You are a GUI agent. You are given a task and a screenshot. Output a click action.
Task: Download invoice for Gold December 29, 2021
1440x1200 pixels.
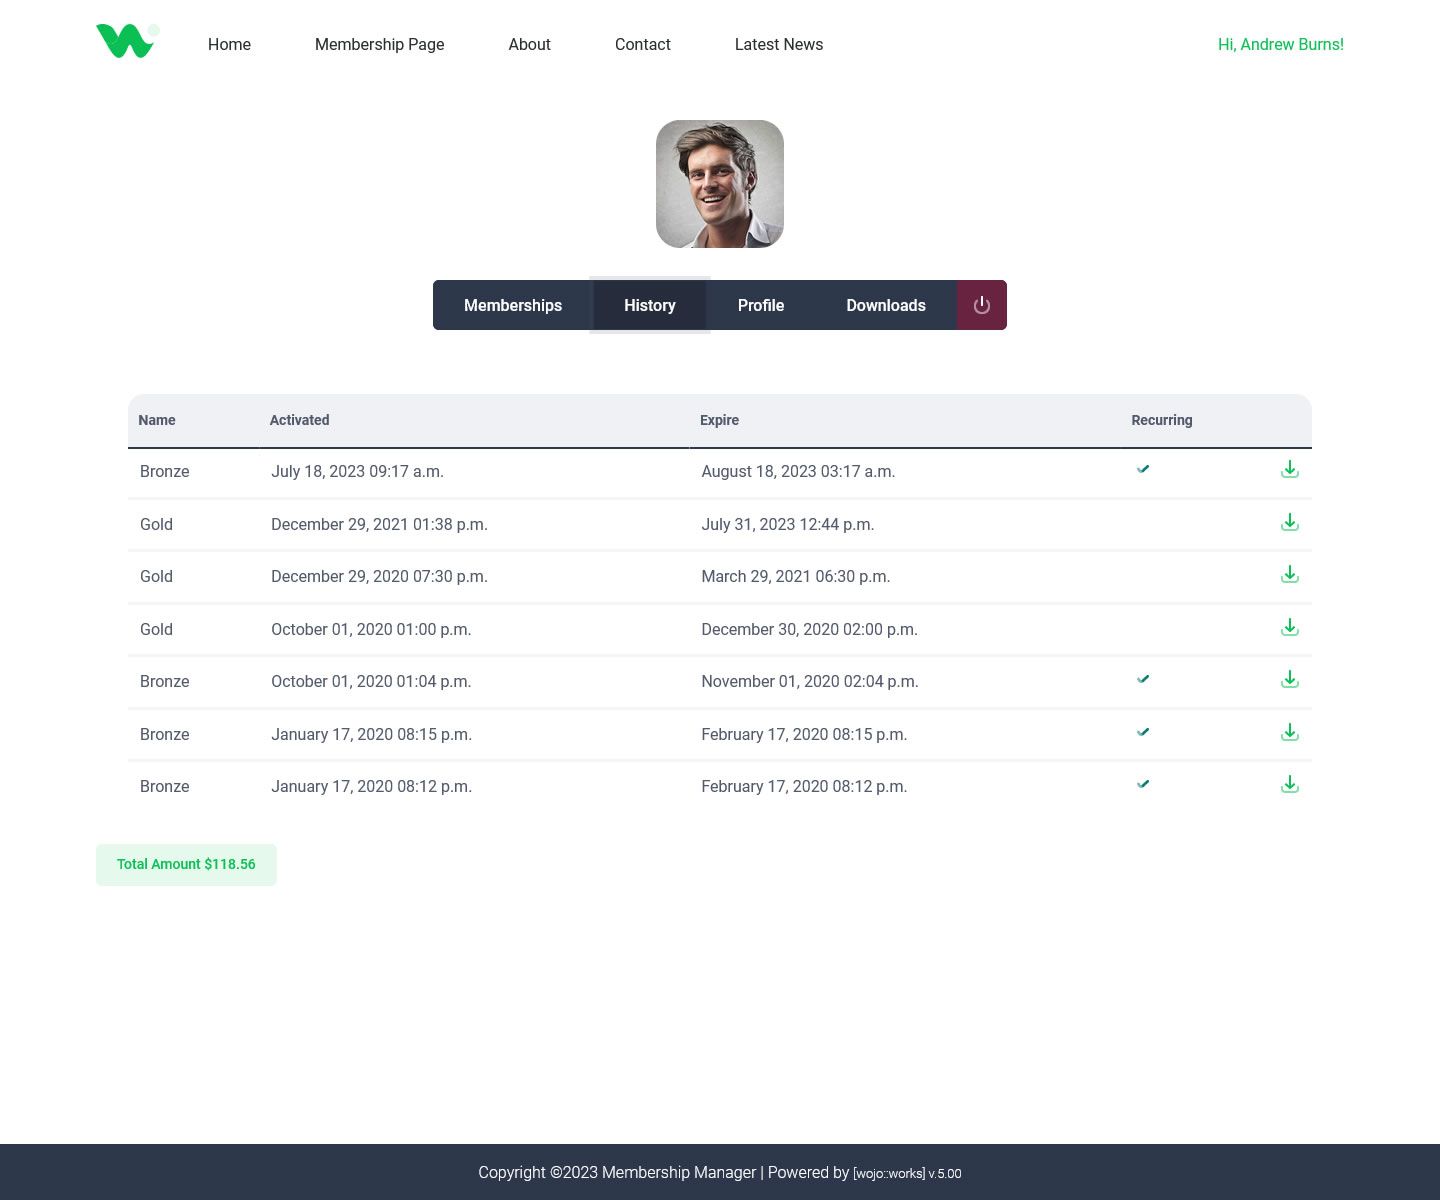click(1290, 523)
